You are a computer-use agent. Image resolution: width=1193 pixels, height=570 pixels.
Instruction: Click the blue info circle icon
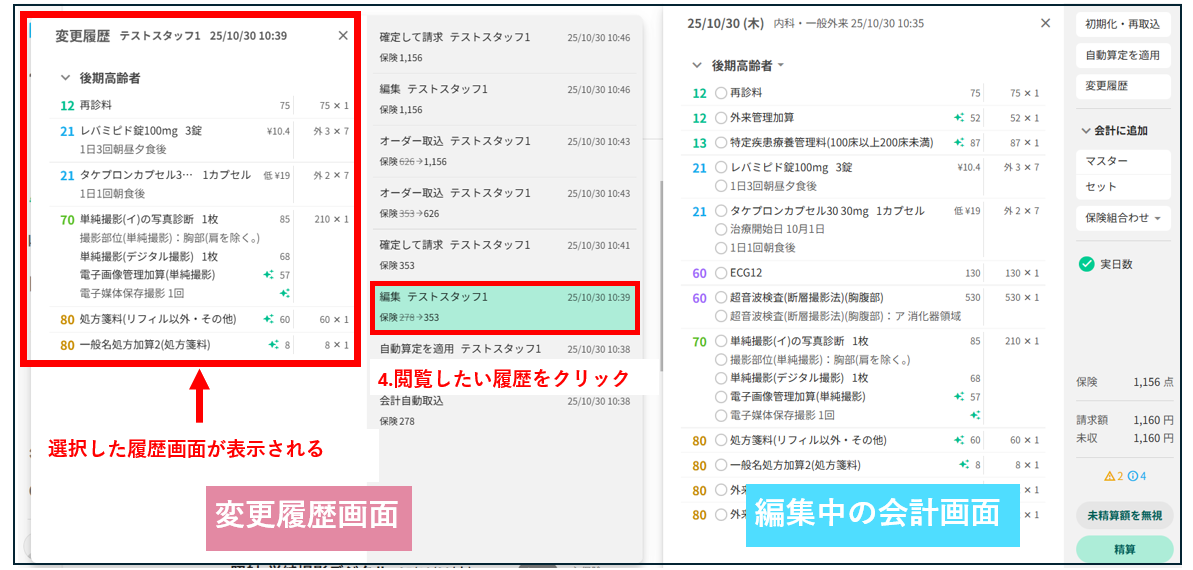(x=1132, y=476)
